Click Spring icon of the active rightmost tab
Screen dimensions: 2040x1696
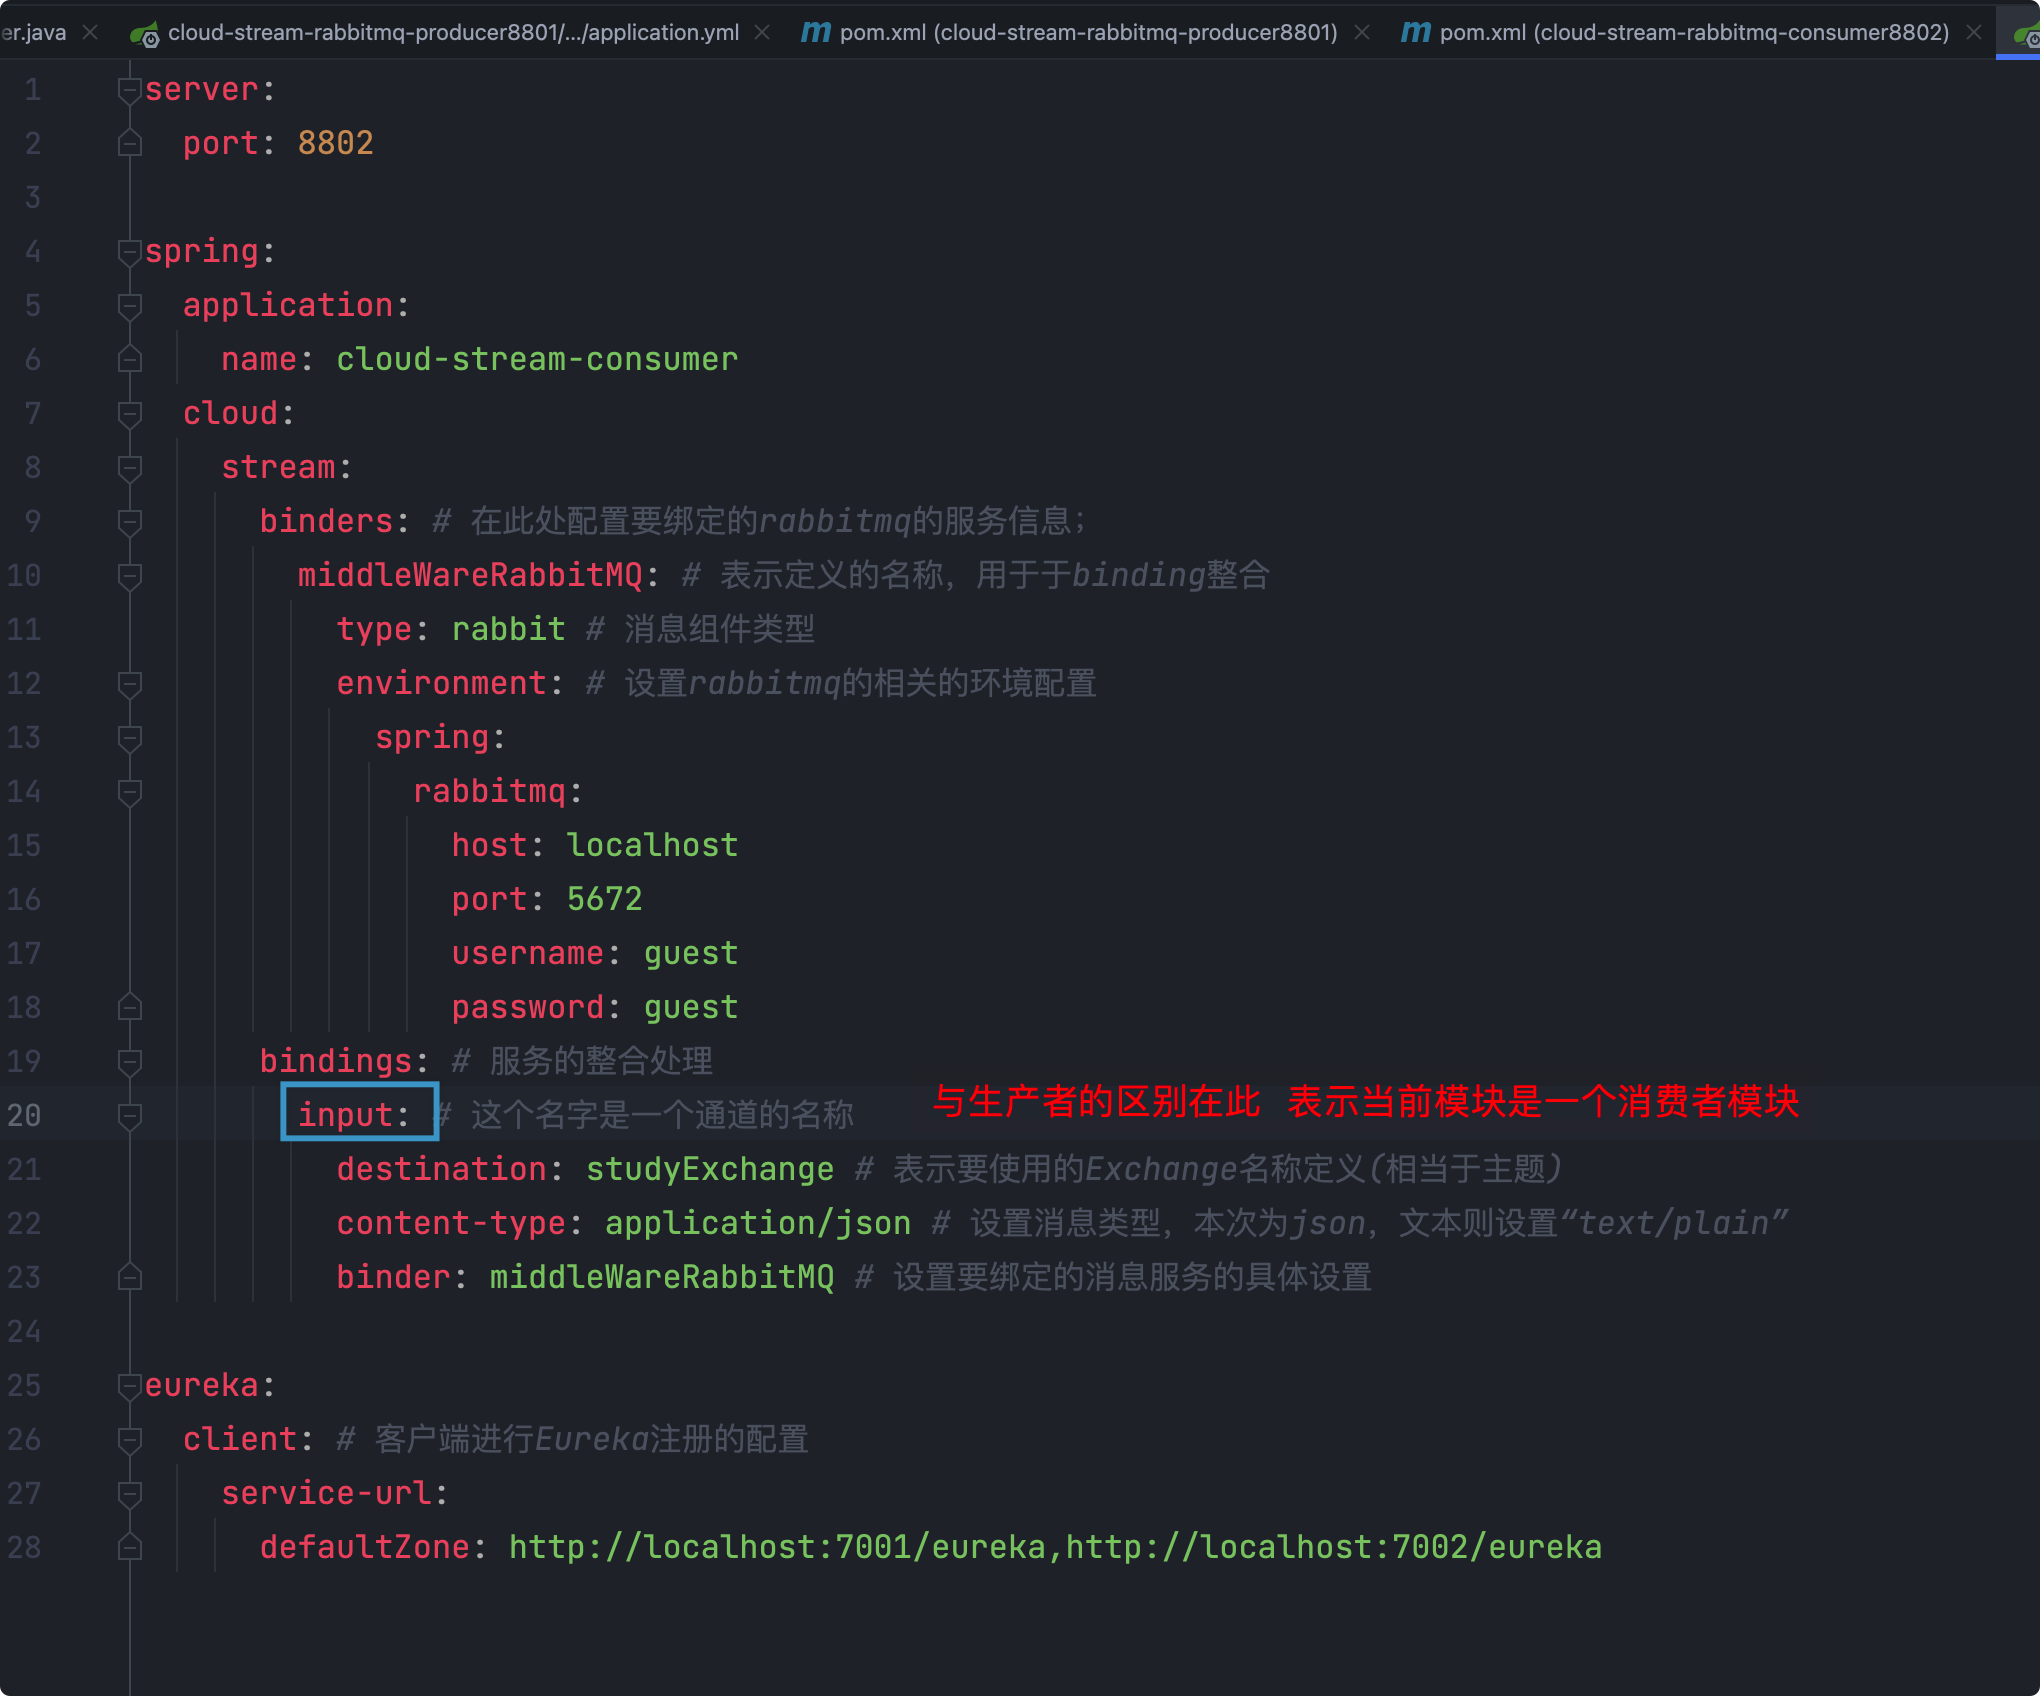pyautogui.click(x=2026, y=36)
